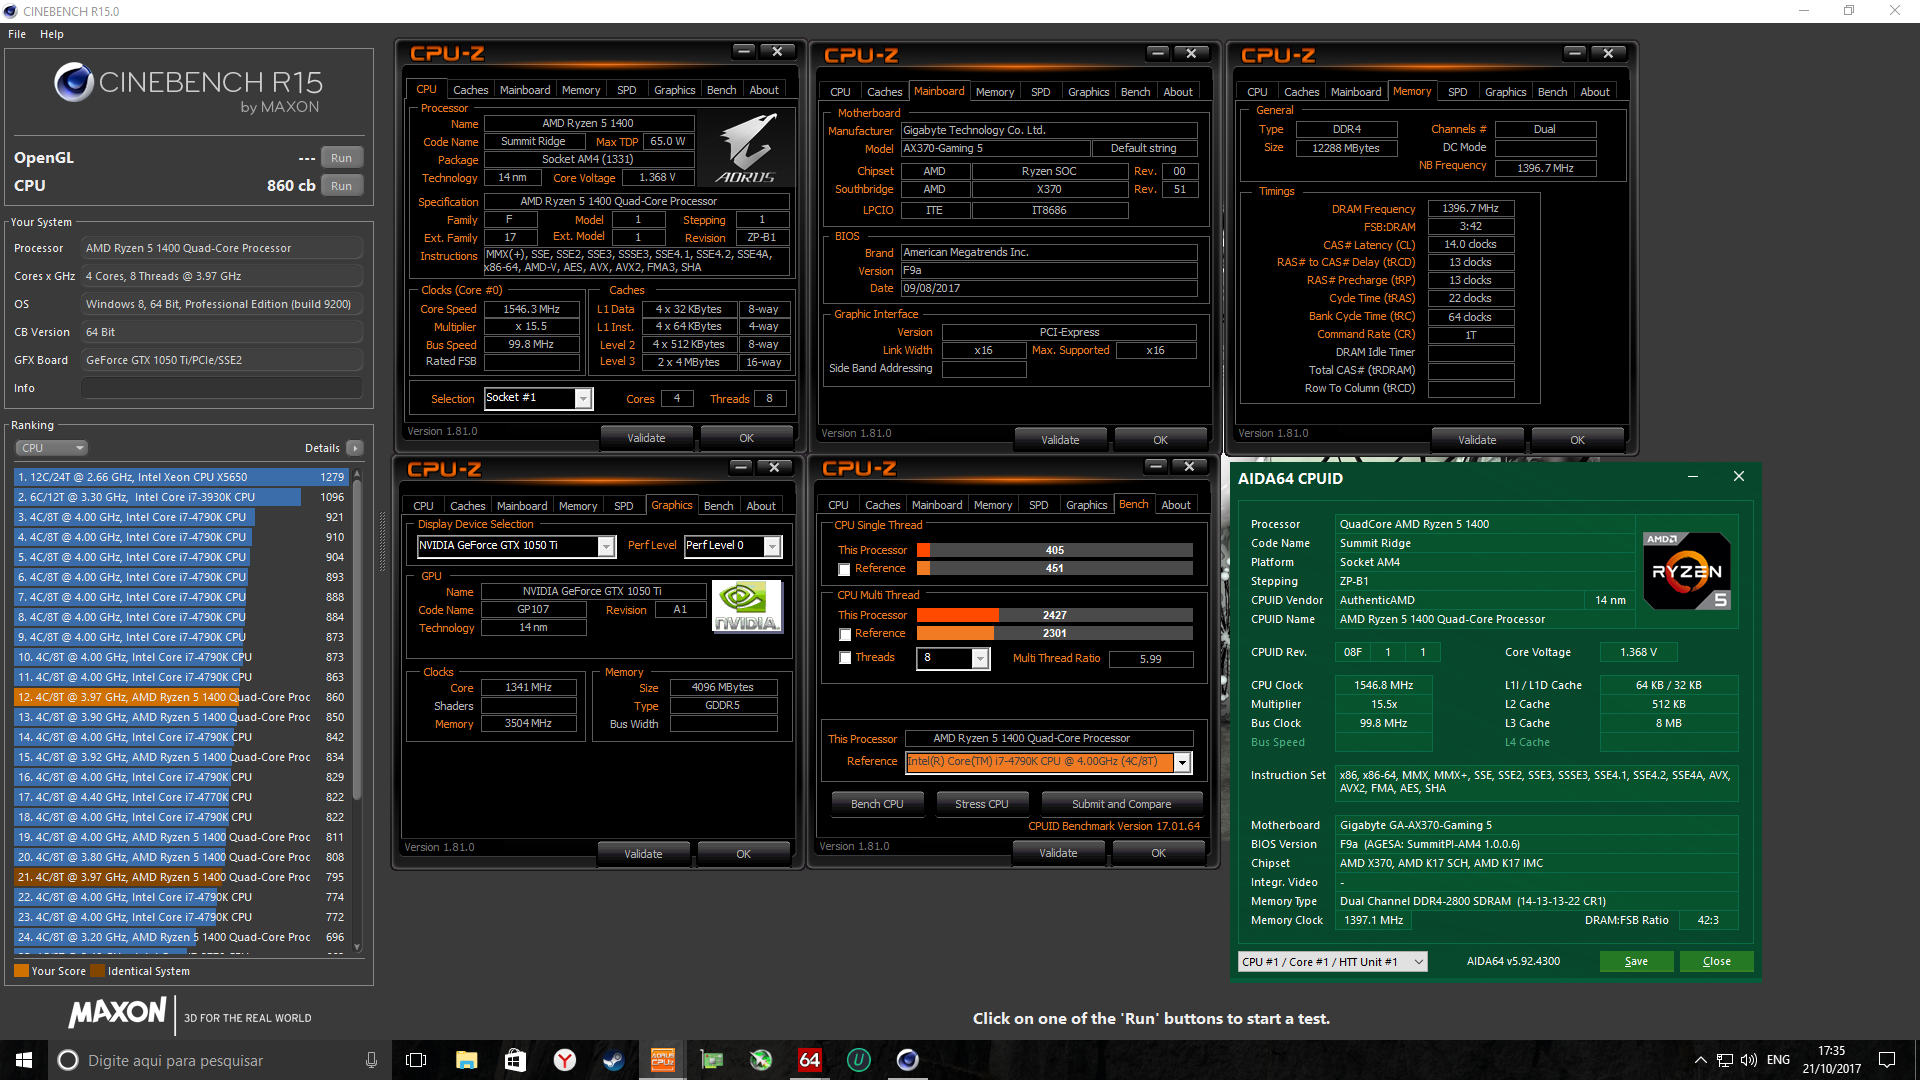1920x1080 pixels.
Task: Click the orange Your Score legend swatch
Action: [x=21, y=971]
